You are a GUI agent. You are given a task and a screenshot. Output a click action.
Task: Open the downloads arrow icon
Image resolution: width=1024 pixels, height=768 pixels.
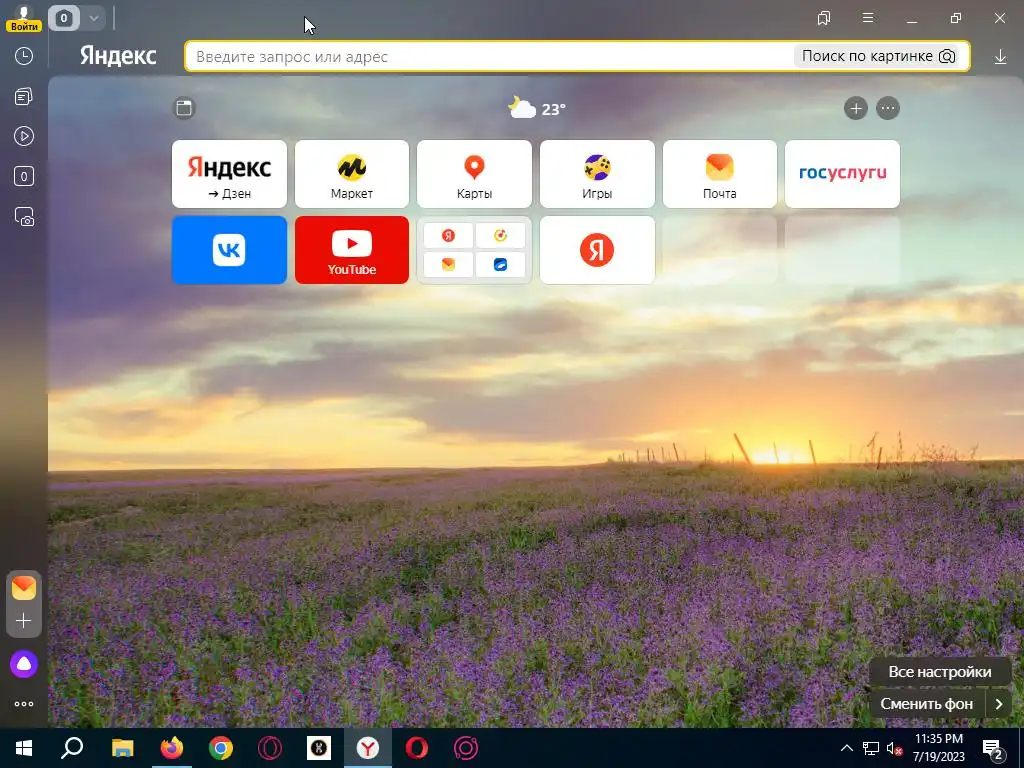tap(1000, 57)
